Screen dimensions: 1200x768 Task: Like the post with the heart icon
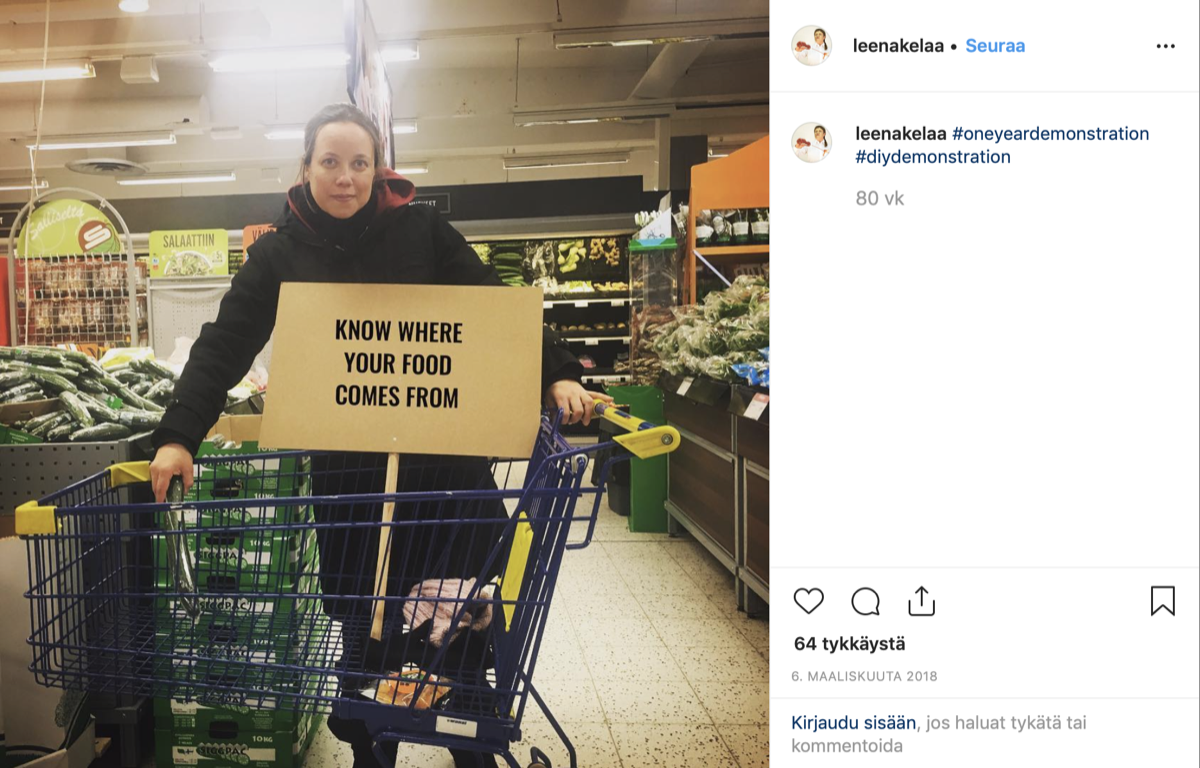[808, 601]
